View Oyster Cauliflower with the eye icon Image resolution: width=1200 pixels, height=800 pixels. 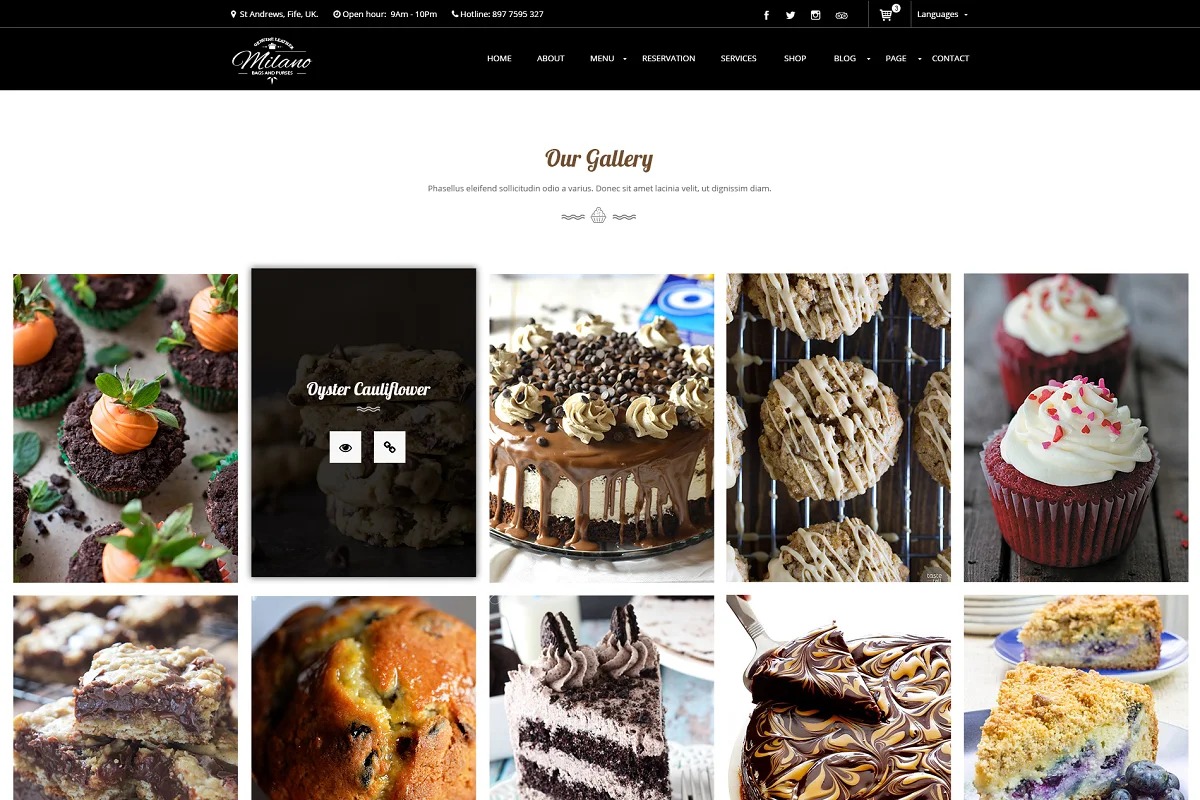(346, 447)
